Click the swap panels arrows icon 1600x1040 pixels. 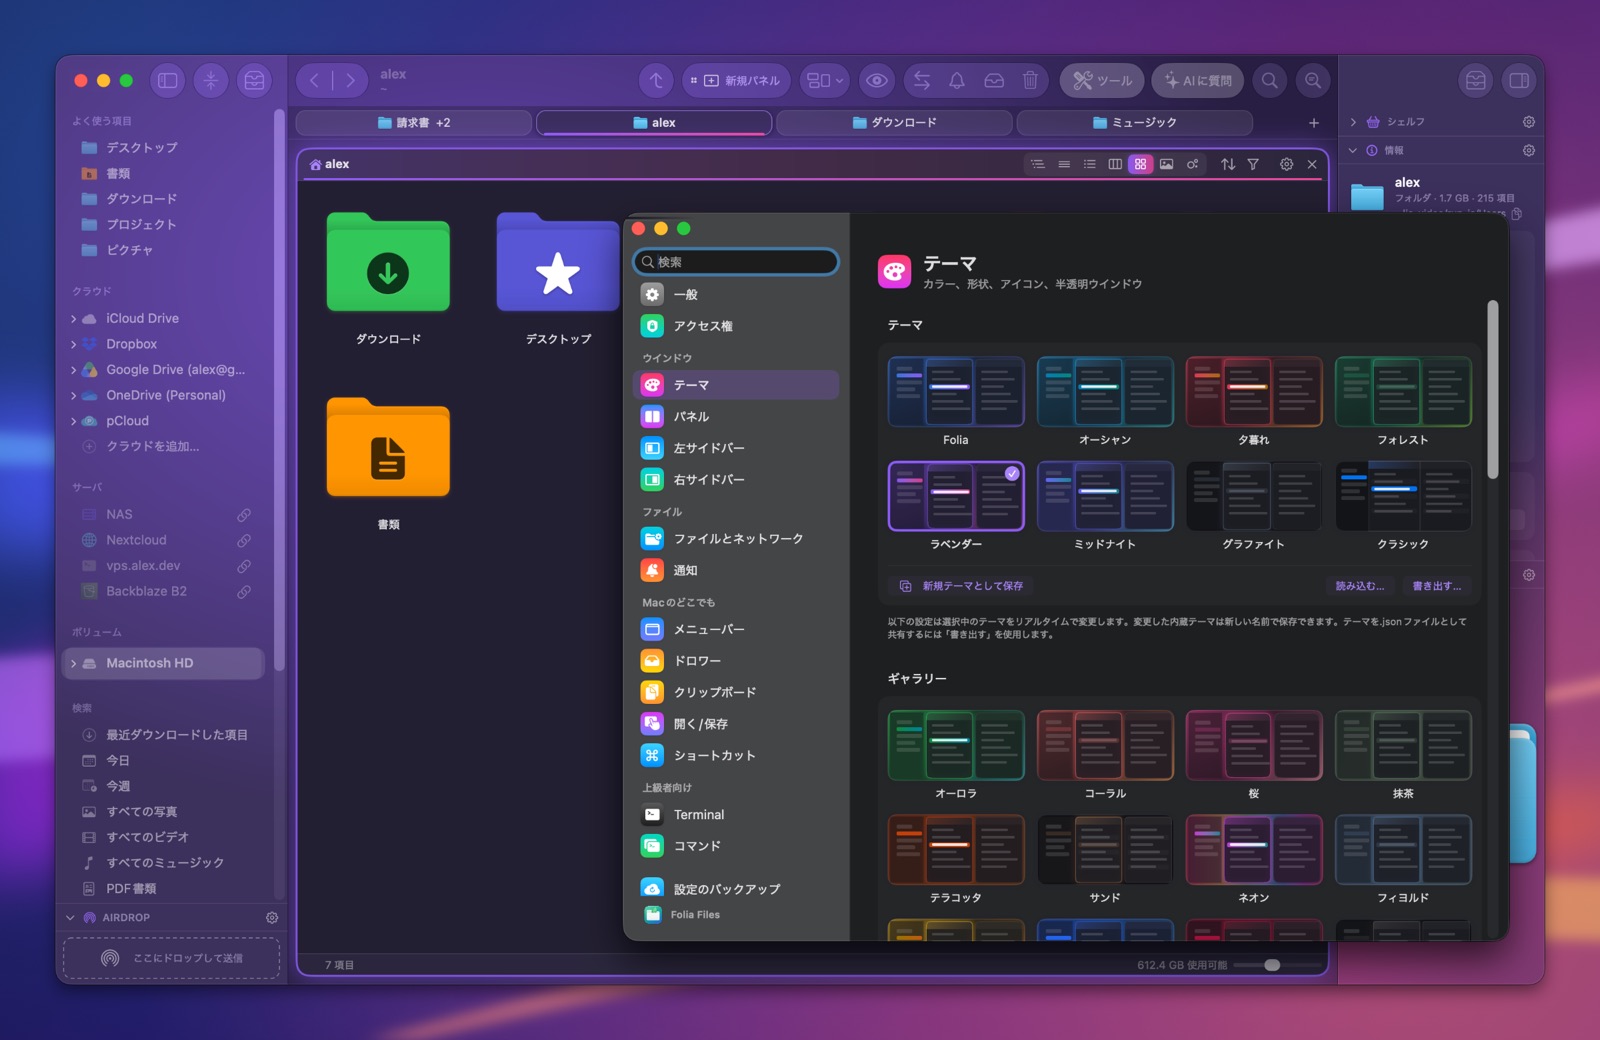[922, 81]
